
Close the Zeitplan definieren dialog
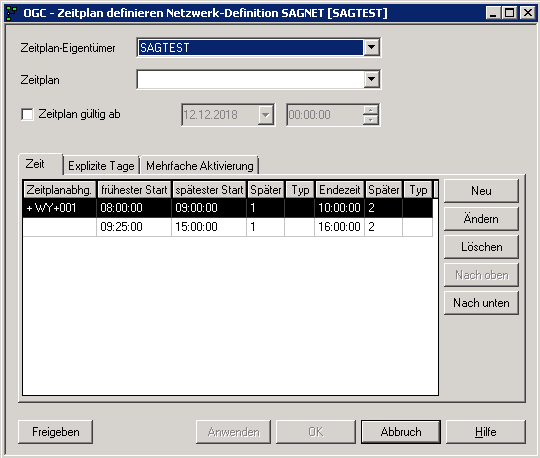point(527,13)
